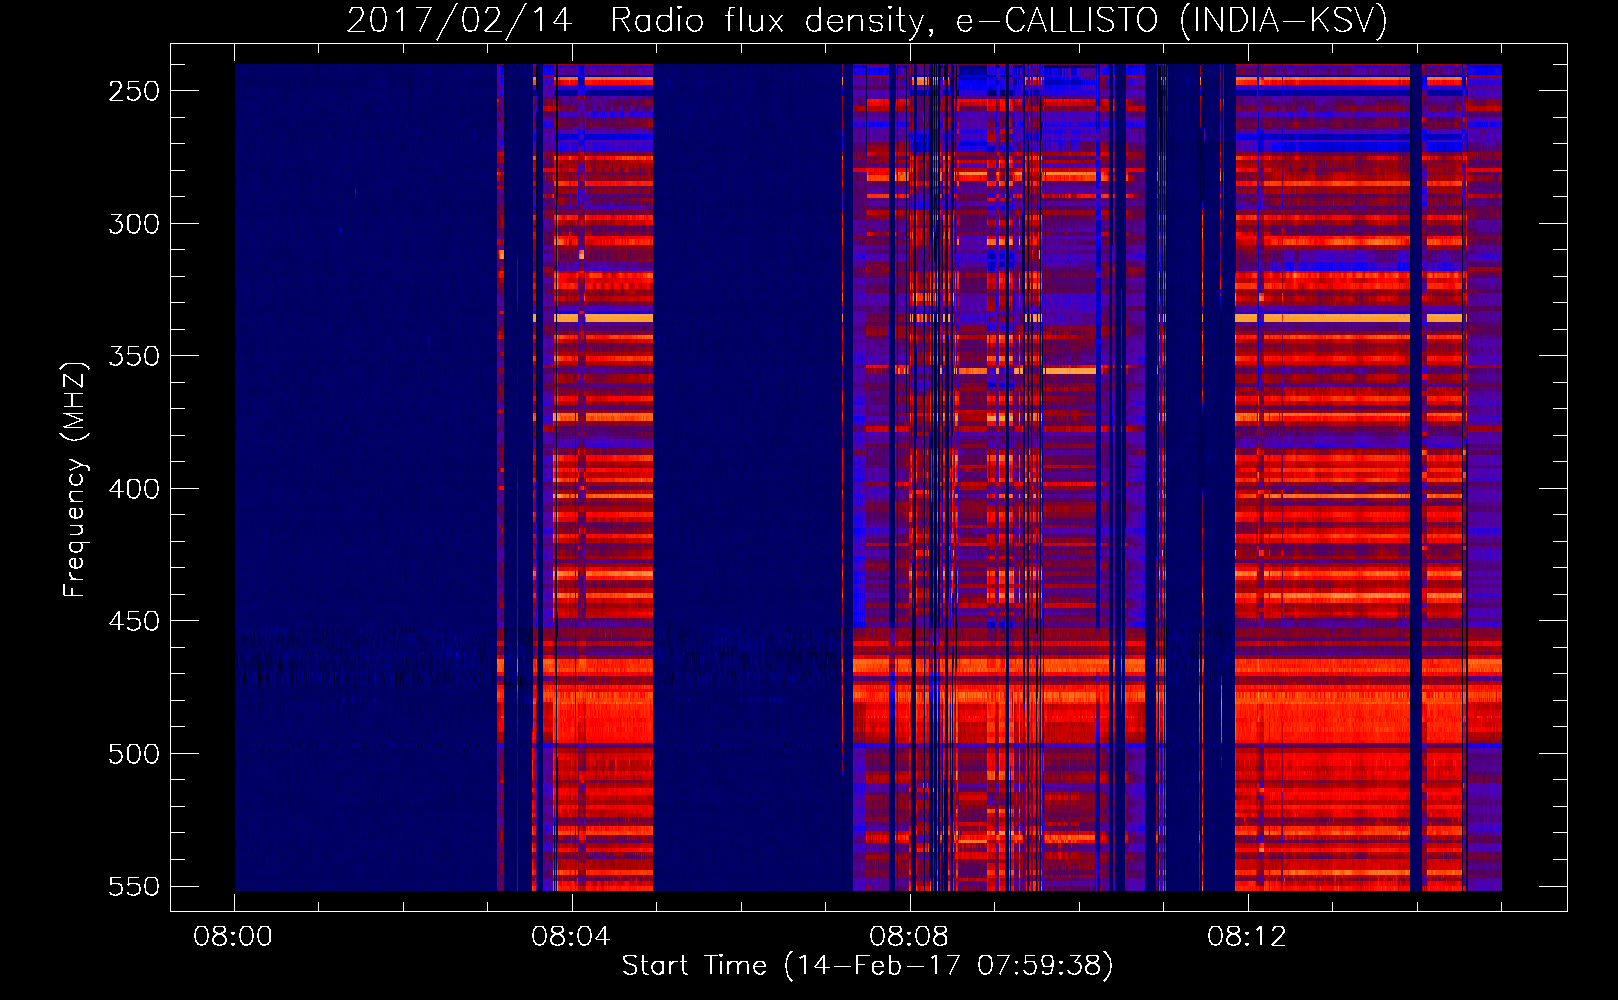This screenshot has width=1618, height=1000.
Task: Click the 'Frequency (MHZ)' axis label
Action: [75, 479]
